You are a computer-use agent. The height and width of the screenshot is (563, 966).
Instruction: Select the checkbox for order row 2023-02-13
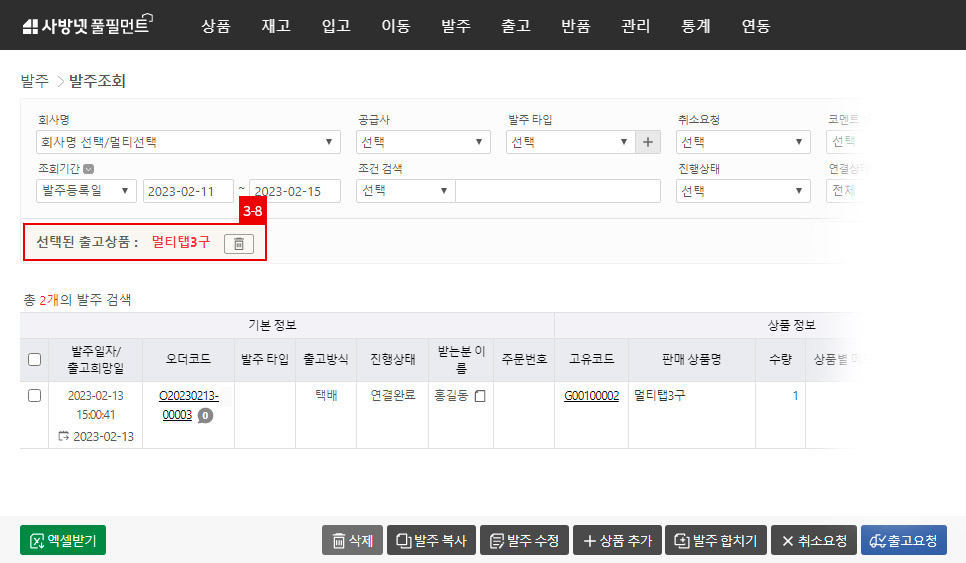[x=34, y=396]
